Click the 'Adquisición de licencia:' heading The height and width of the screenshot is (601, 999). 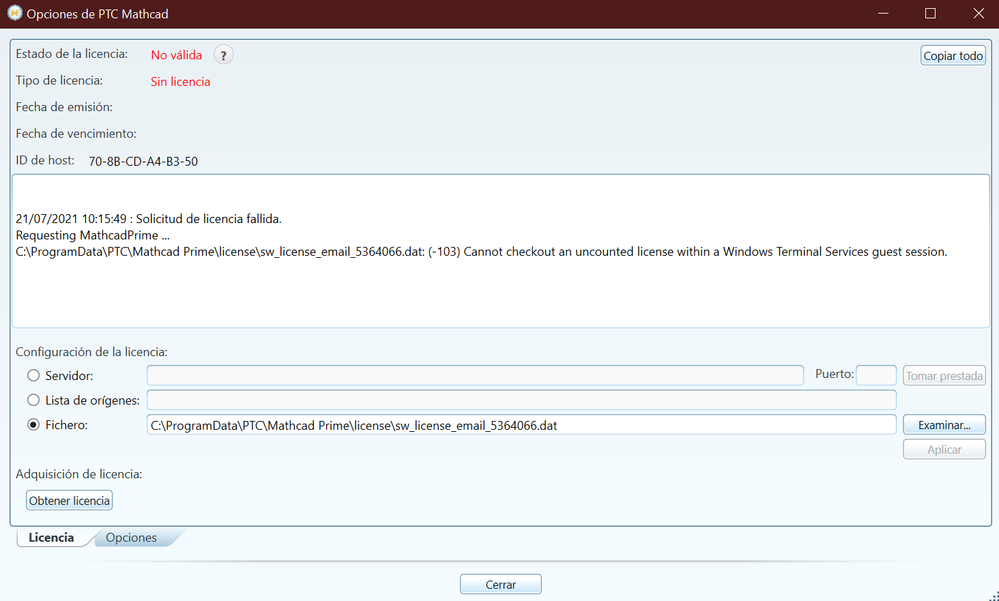[x=79, y=474]
